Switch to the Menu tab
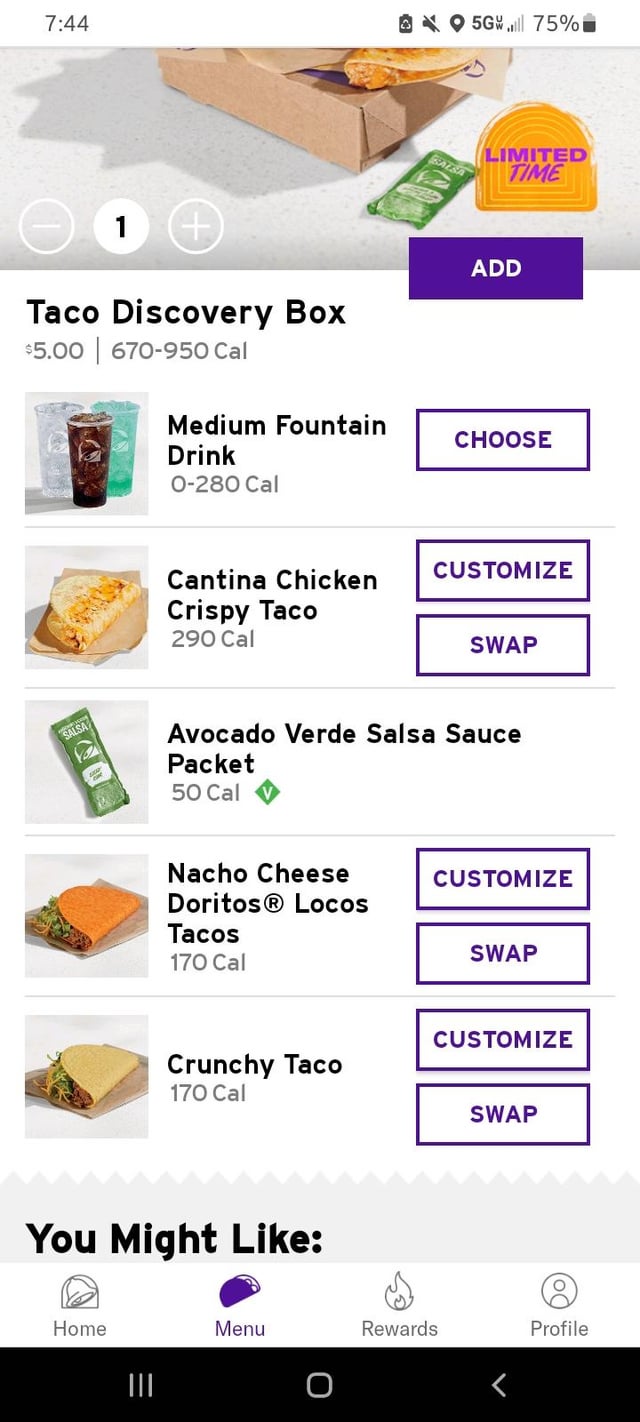This screenshot has width=640, height=1422. pos(240,1306)
